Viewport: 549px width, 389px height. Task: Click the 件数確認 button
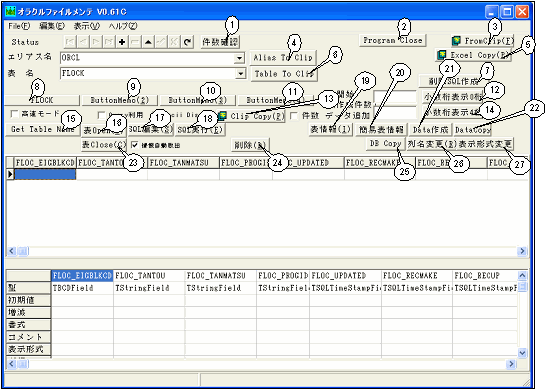[x=220, y=42]
